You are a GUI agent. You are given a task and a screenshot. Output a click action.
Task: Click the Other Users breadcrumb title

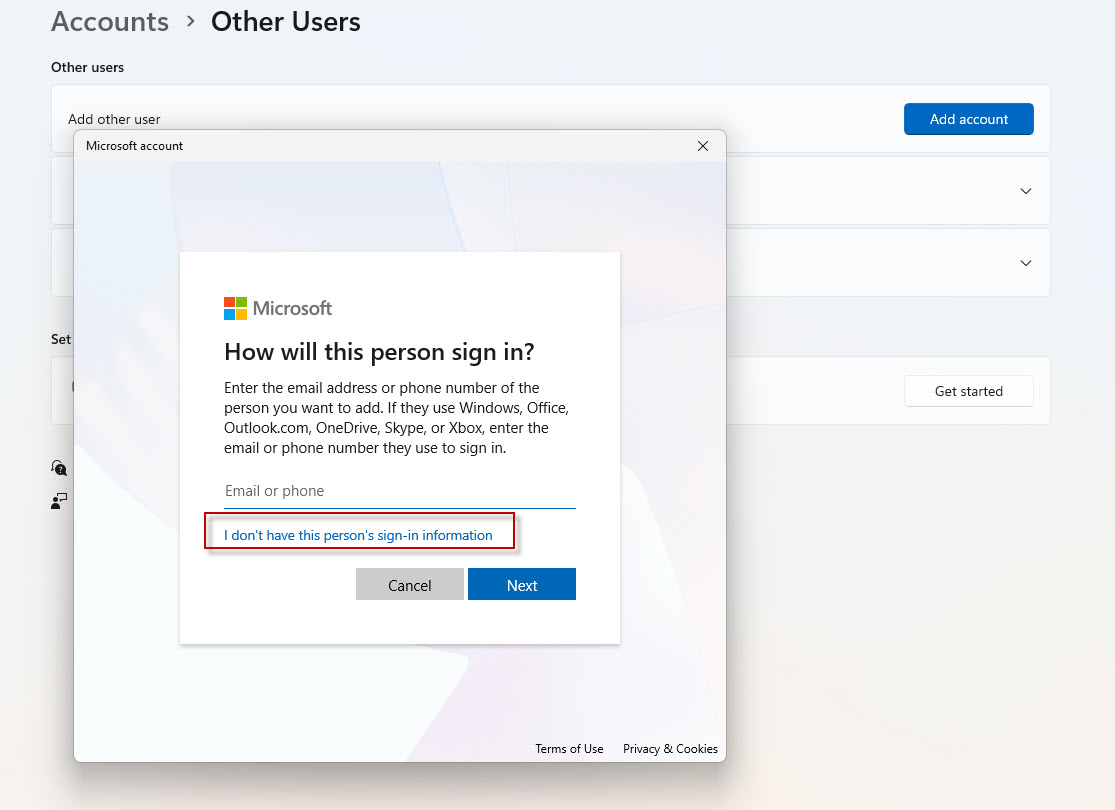click(x=286, y=21)
